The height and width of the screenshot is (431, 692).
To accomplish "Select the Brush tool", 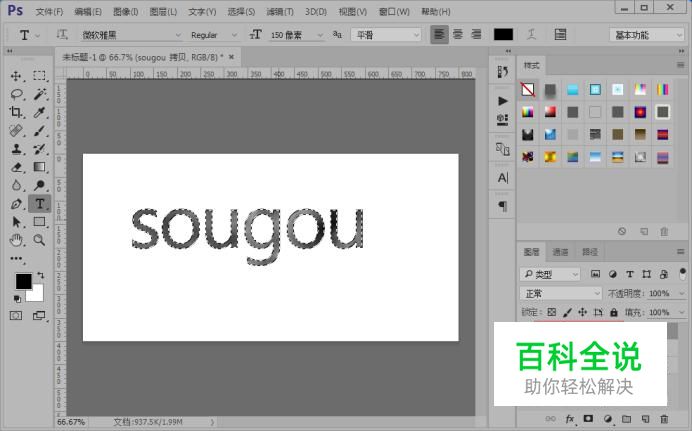I will pos(39,131).
